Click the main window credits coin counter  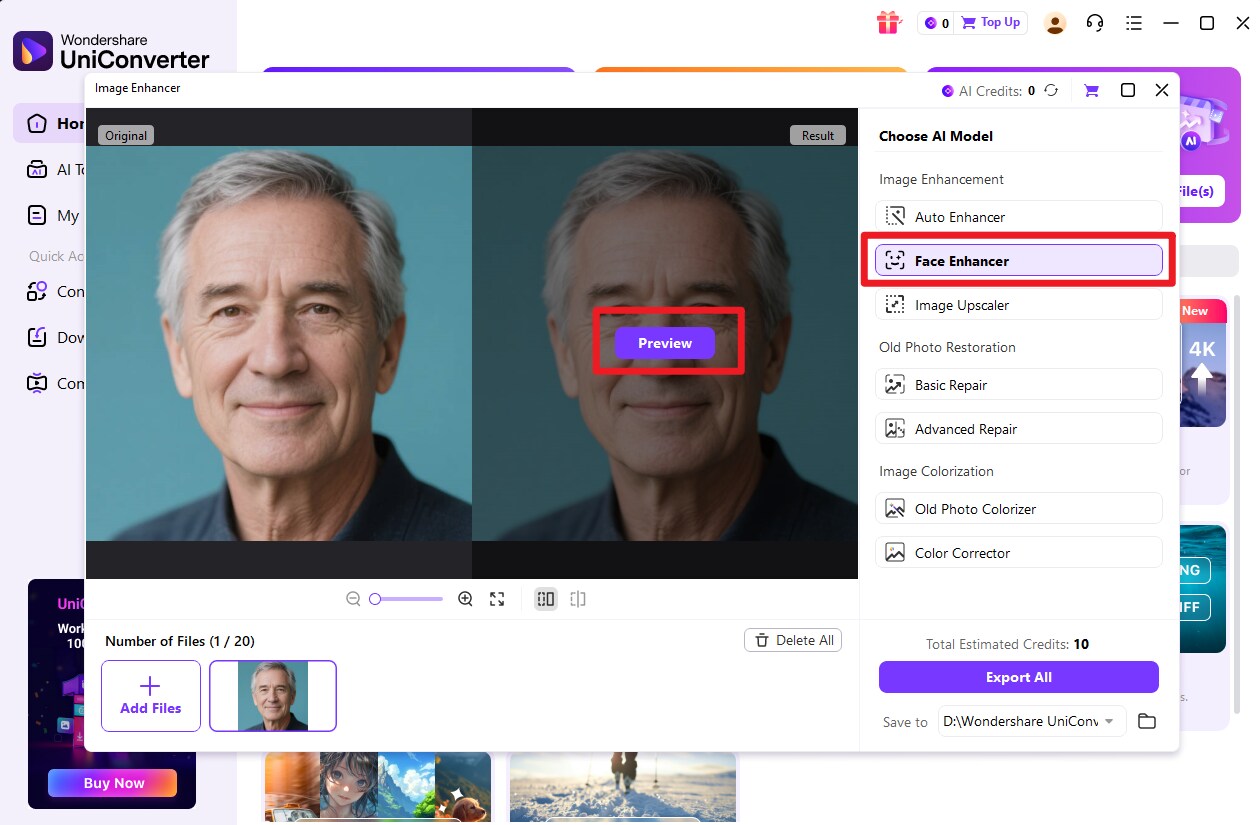937,23
